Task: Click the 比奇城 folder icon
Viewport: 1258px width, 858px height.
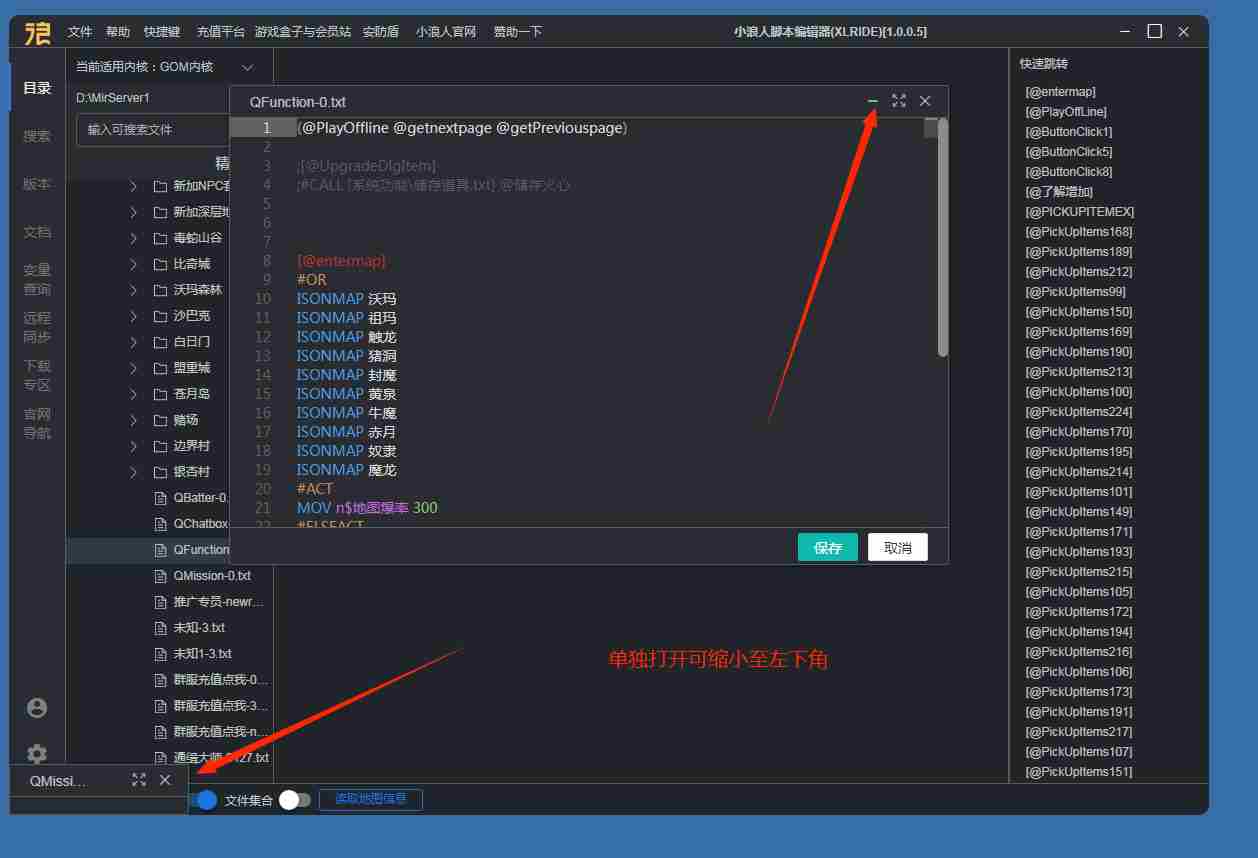Action: [x=159, y=264]
